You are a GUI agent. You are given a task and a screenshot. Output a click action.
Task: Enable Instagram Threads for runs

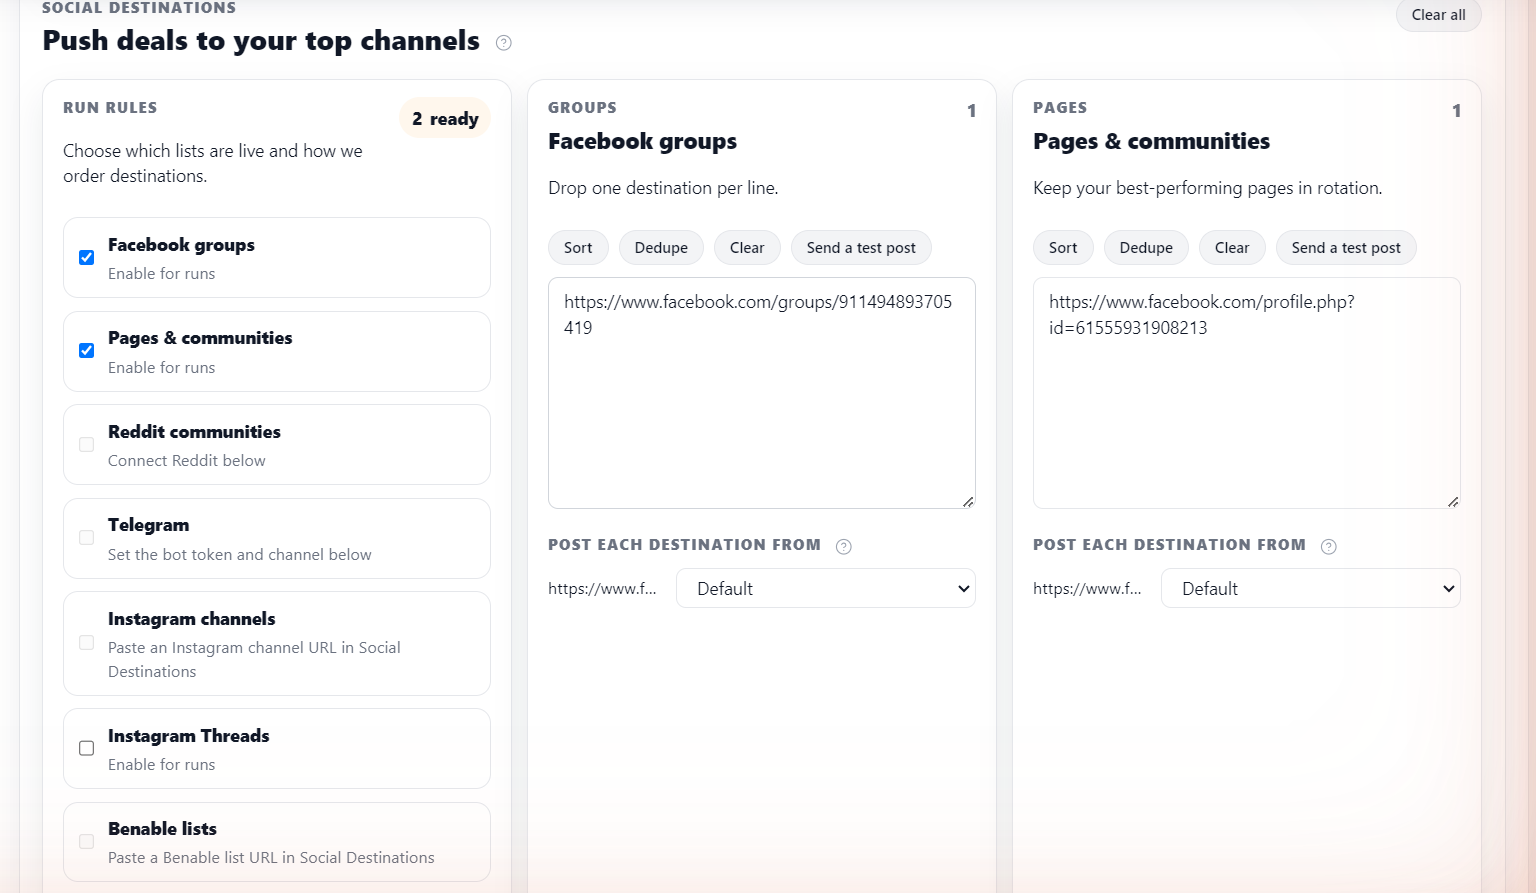click(87, 748)
